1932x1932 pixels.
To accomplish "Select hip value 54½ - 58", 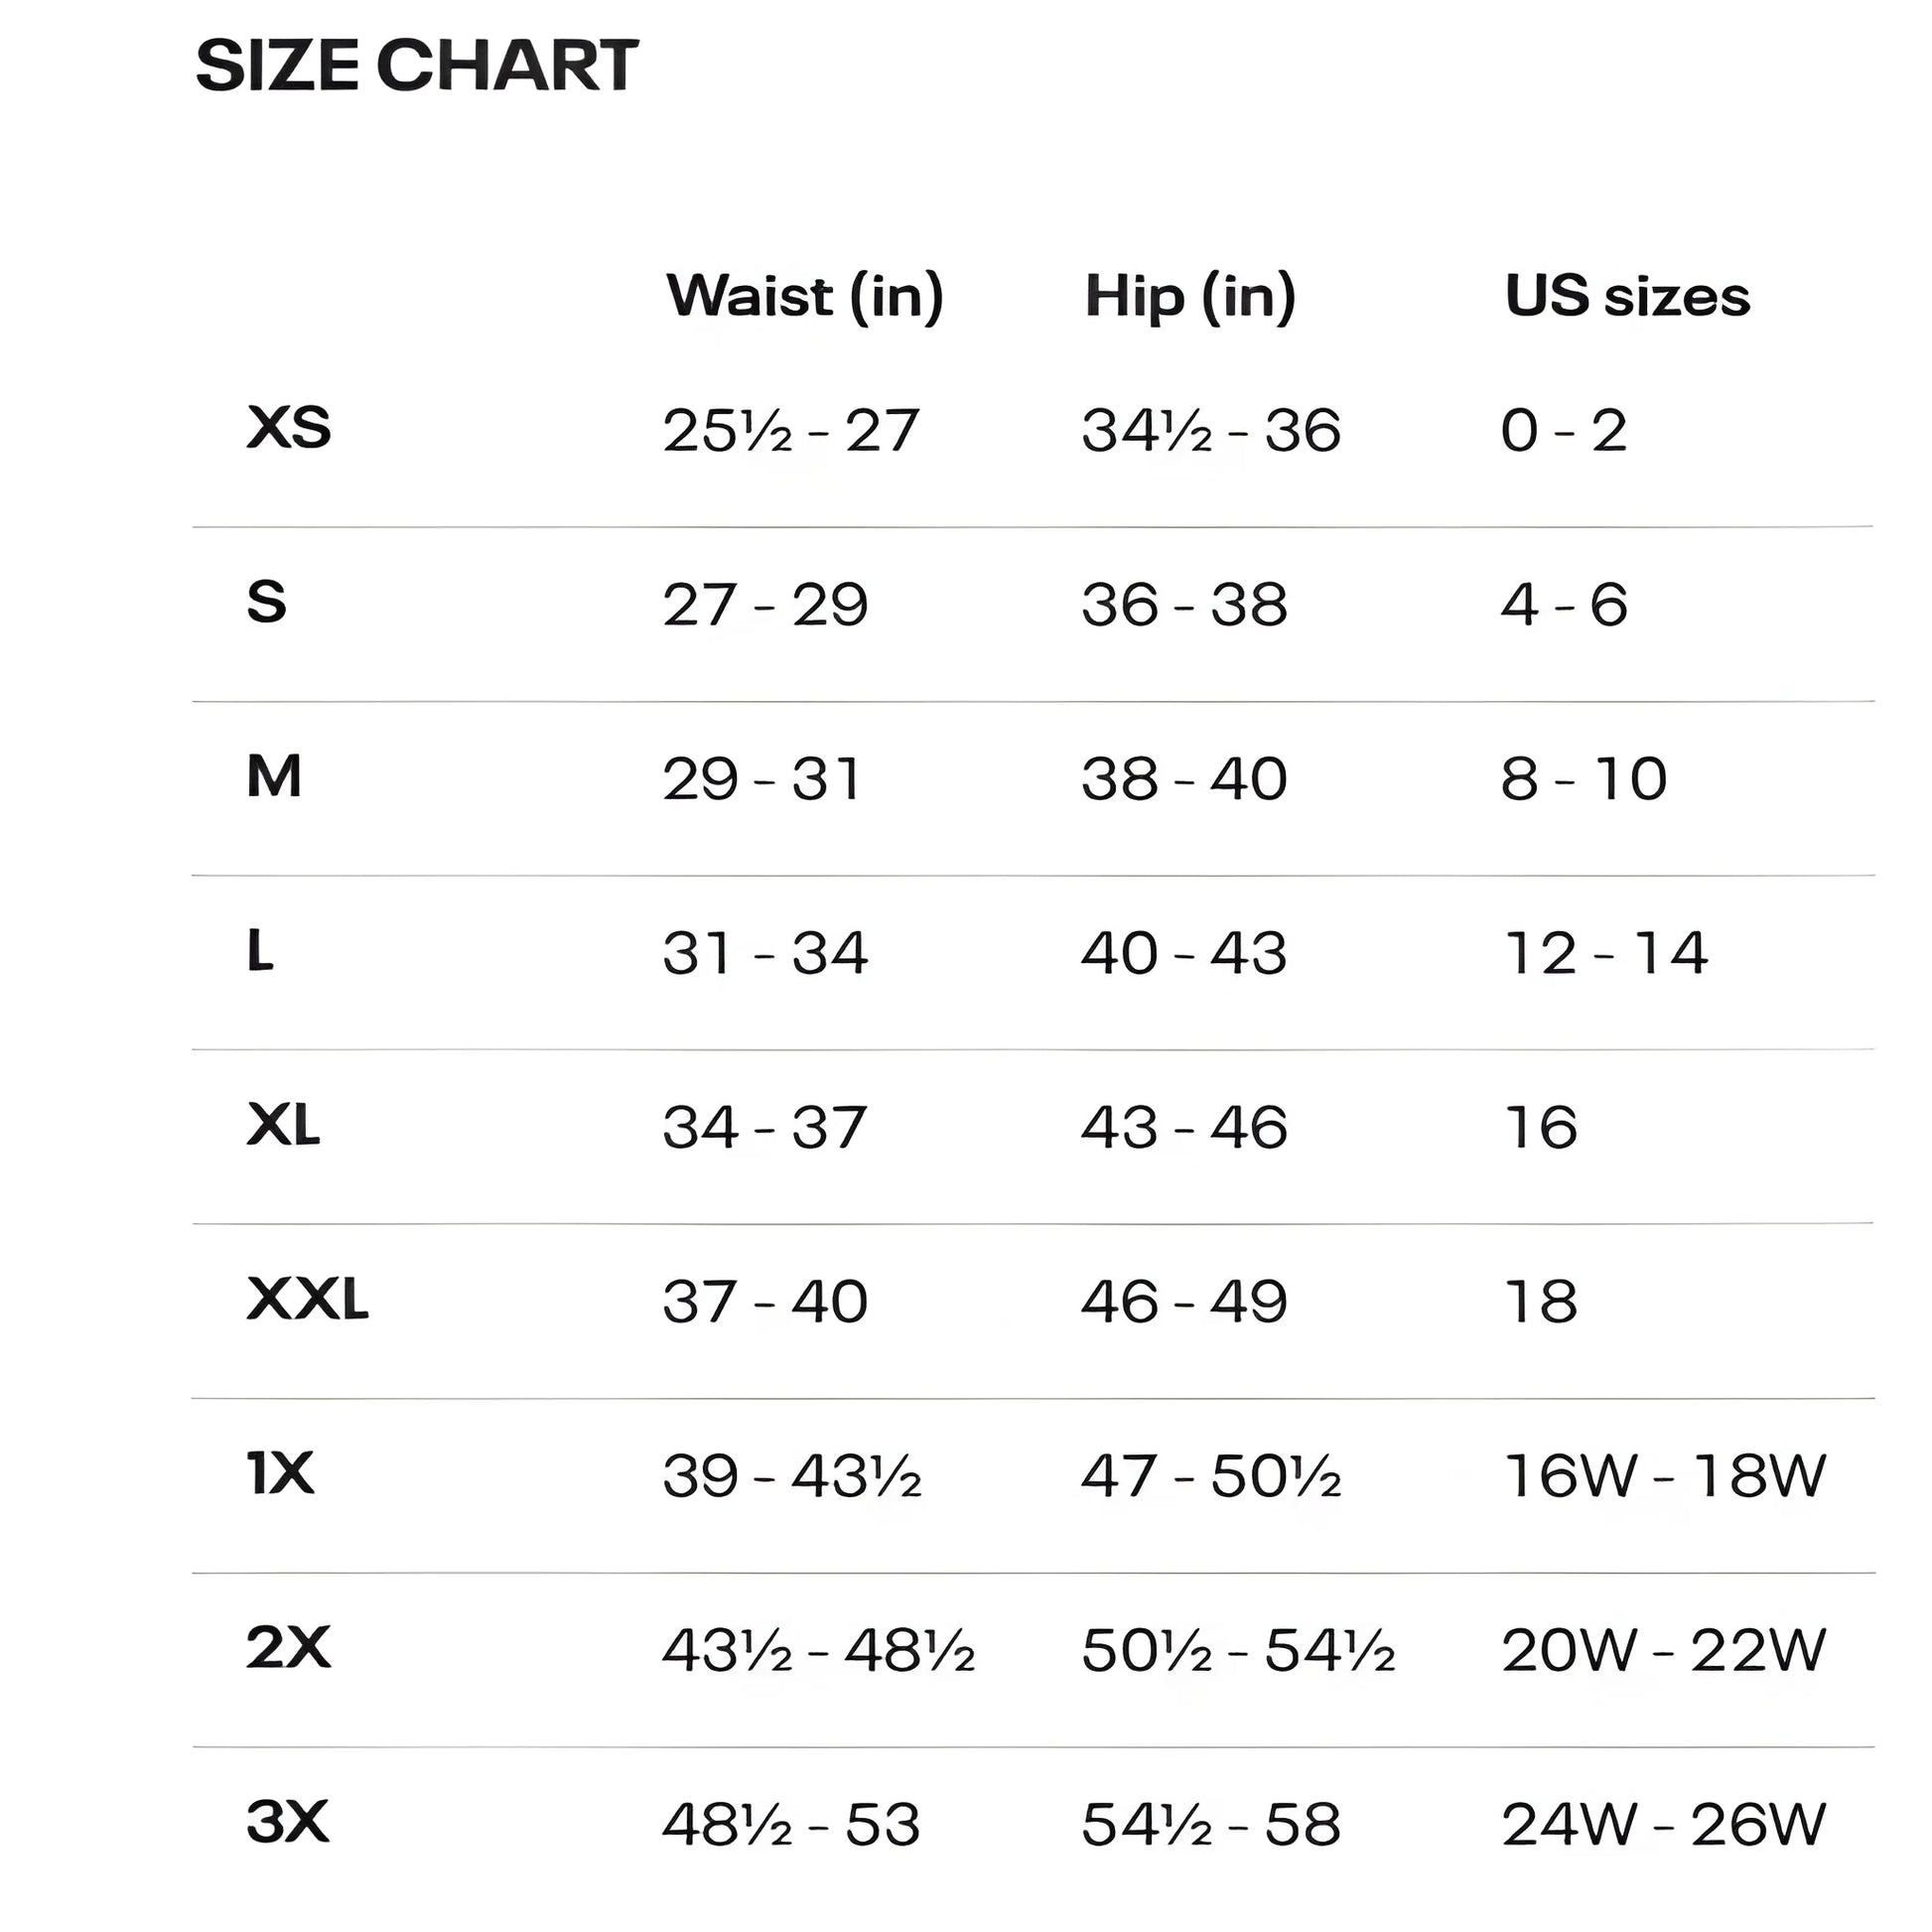I will 1211,1825.
